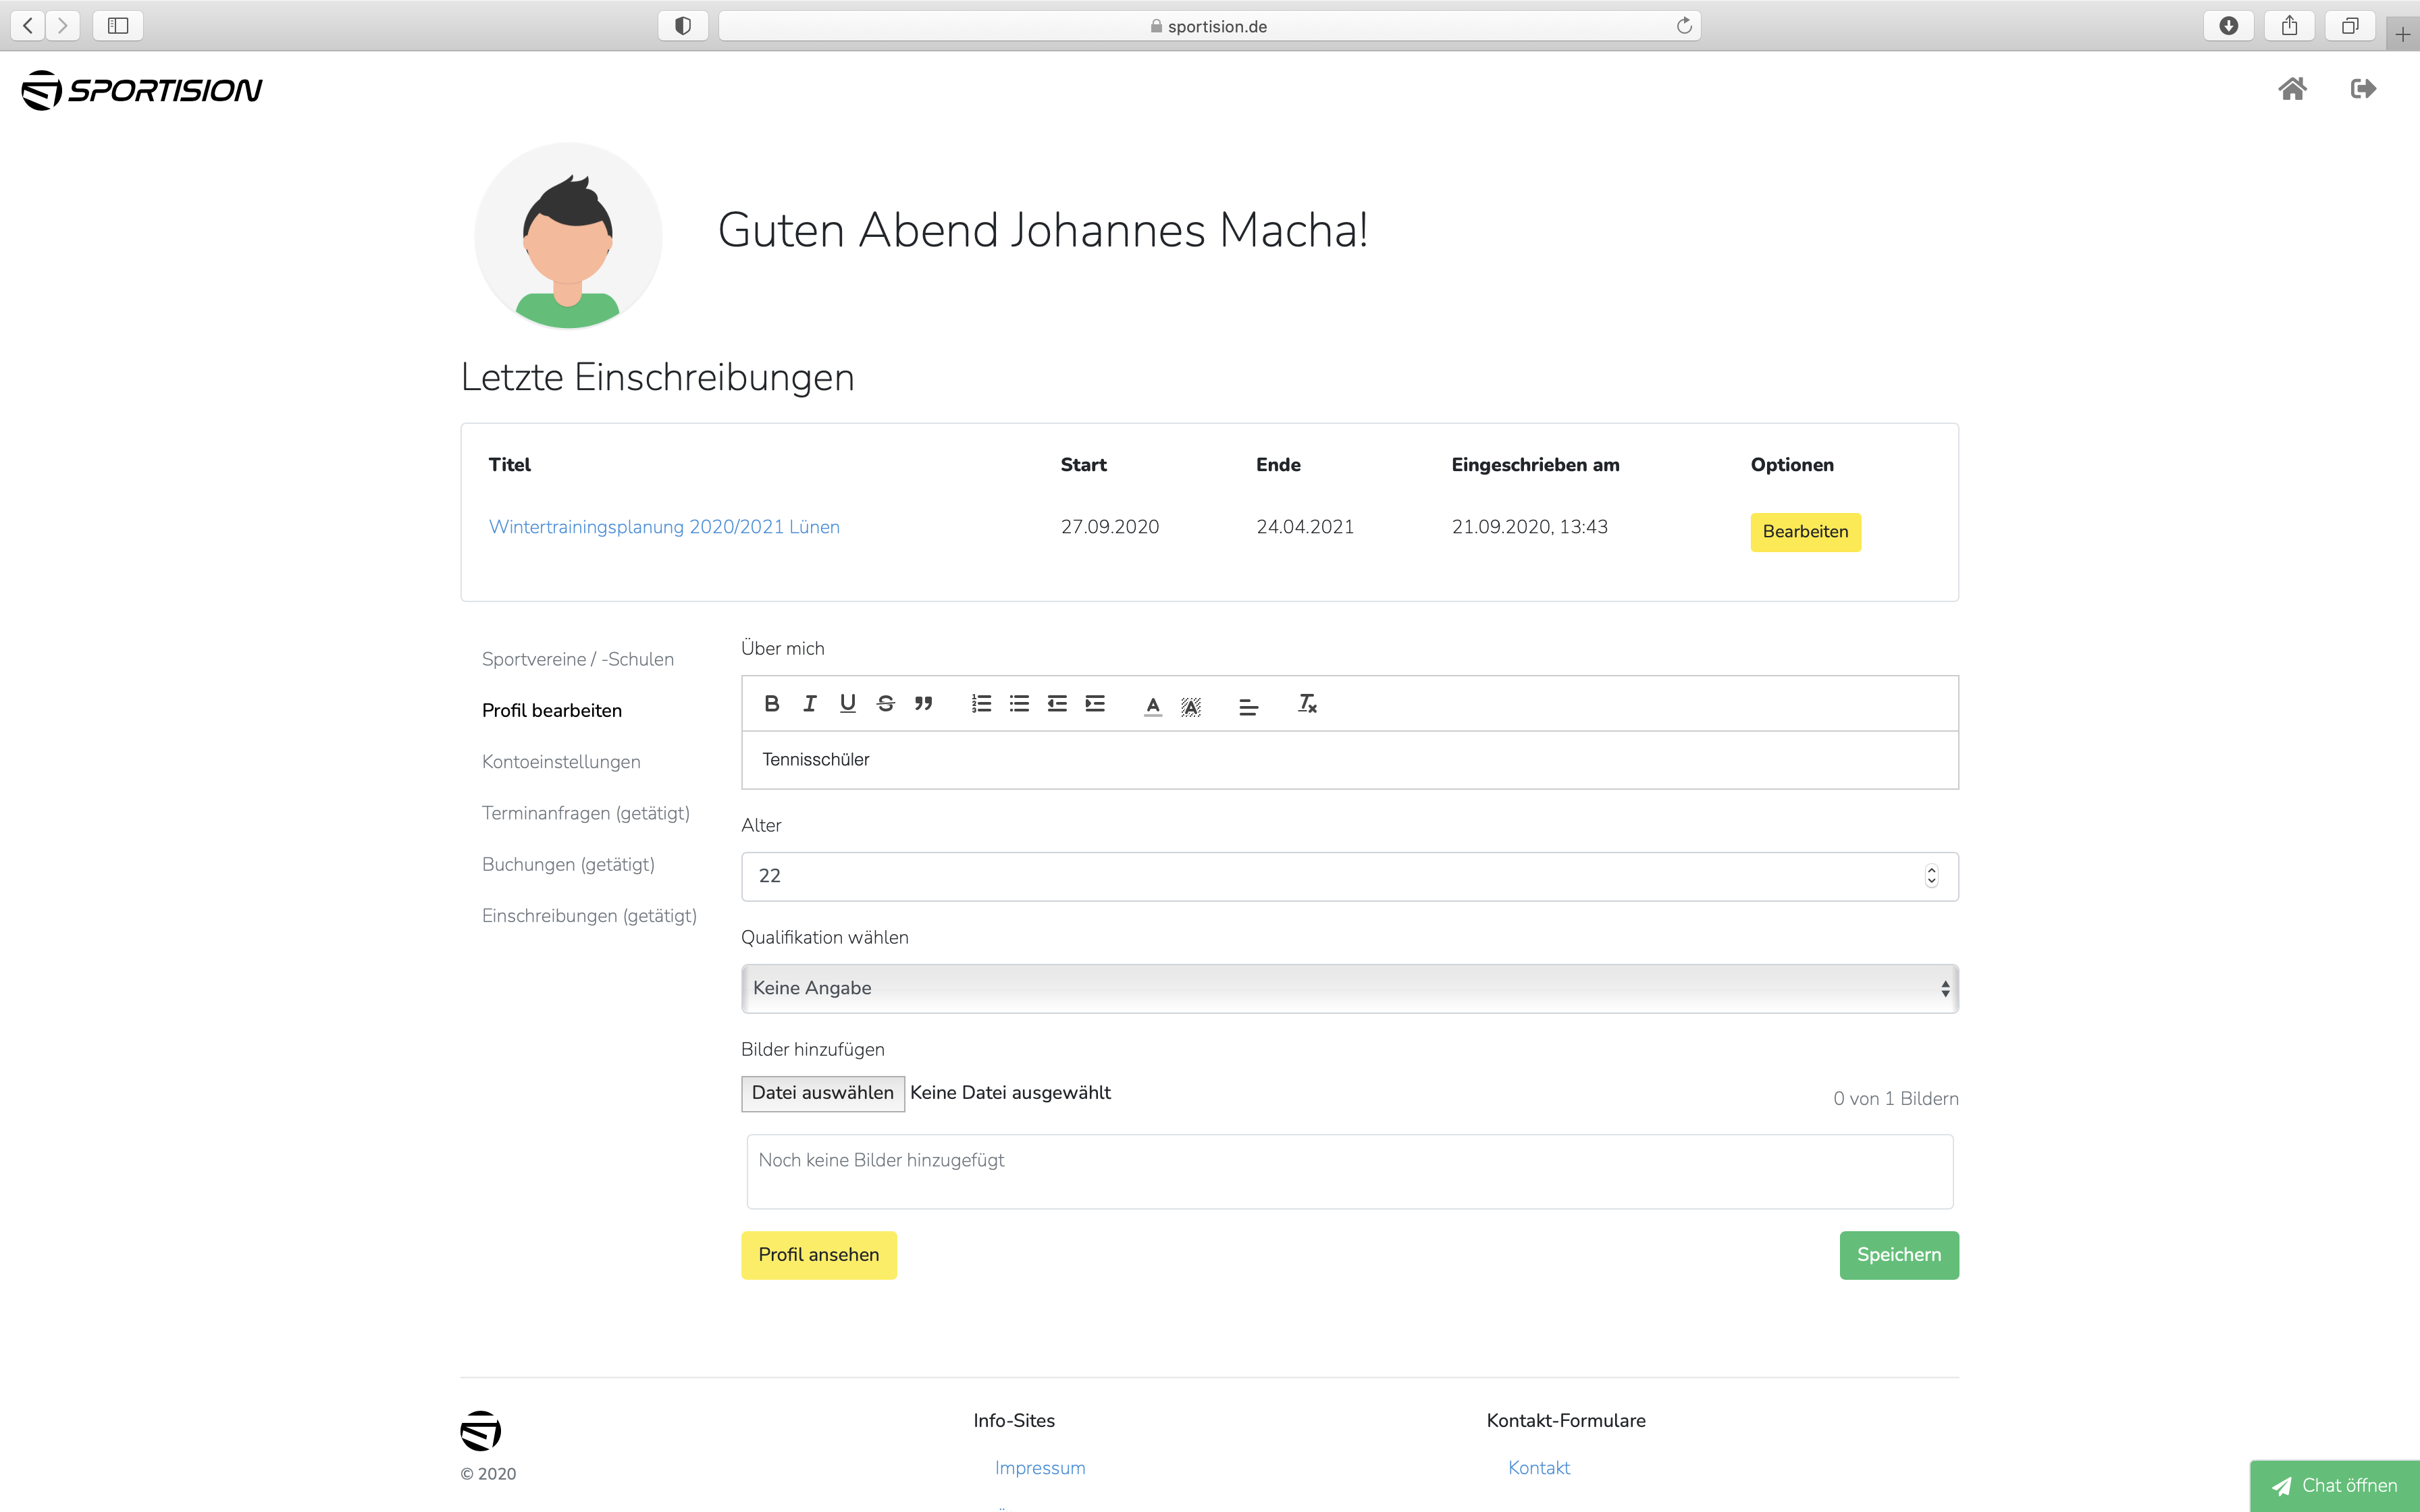Toggle underline formatting in editor
Screen dimensions: 2420x1512
848,704
